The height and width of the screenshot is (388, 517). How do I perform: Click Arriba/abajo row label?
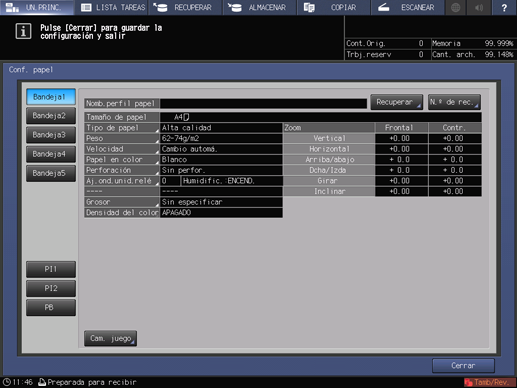point(329,160)
